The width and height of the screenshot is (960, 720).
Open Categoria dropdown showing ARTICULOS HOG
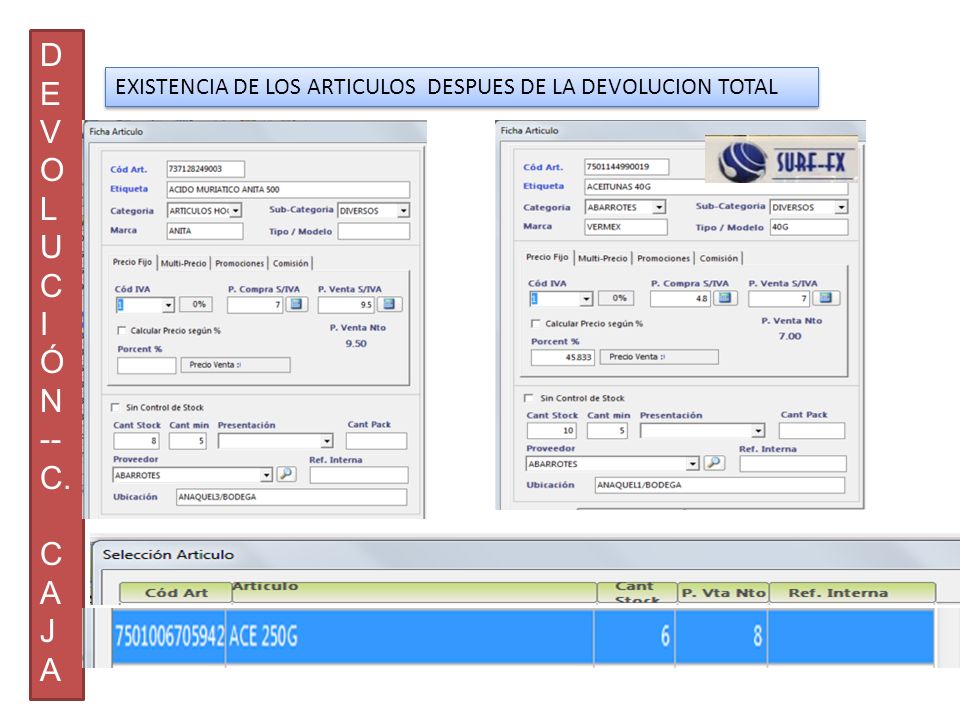click(236, 211)
